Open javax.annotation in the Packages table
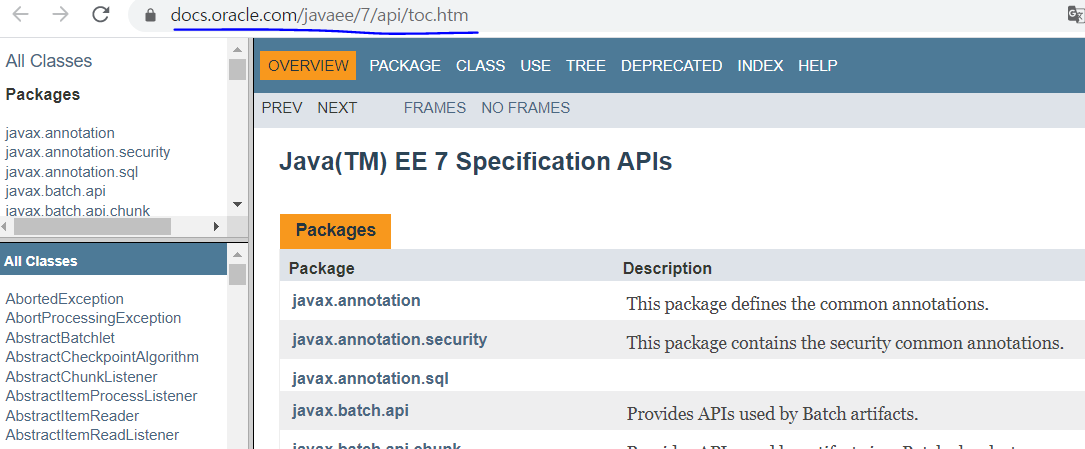 point(356,300)
